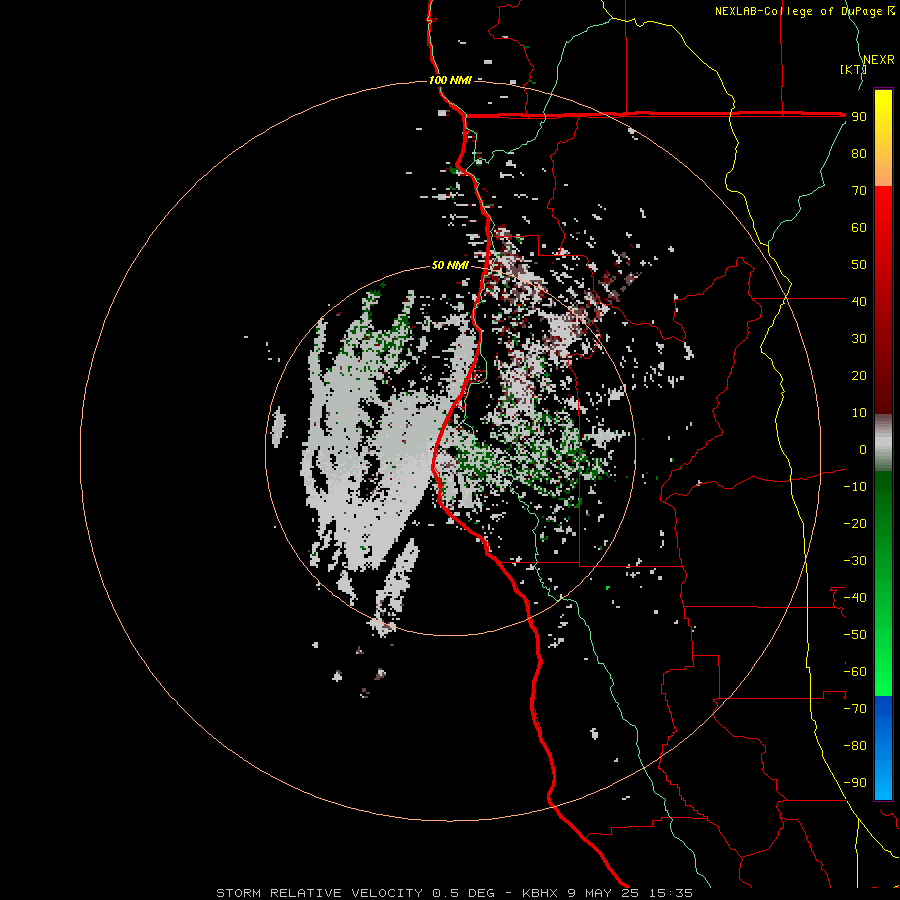Click the blue bottom segment of the color bar
900x900 pixels.
pos(883,748)
